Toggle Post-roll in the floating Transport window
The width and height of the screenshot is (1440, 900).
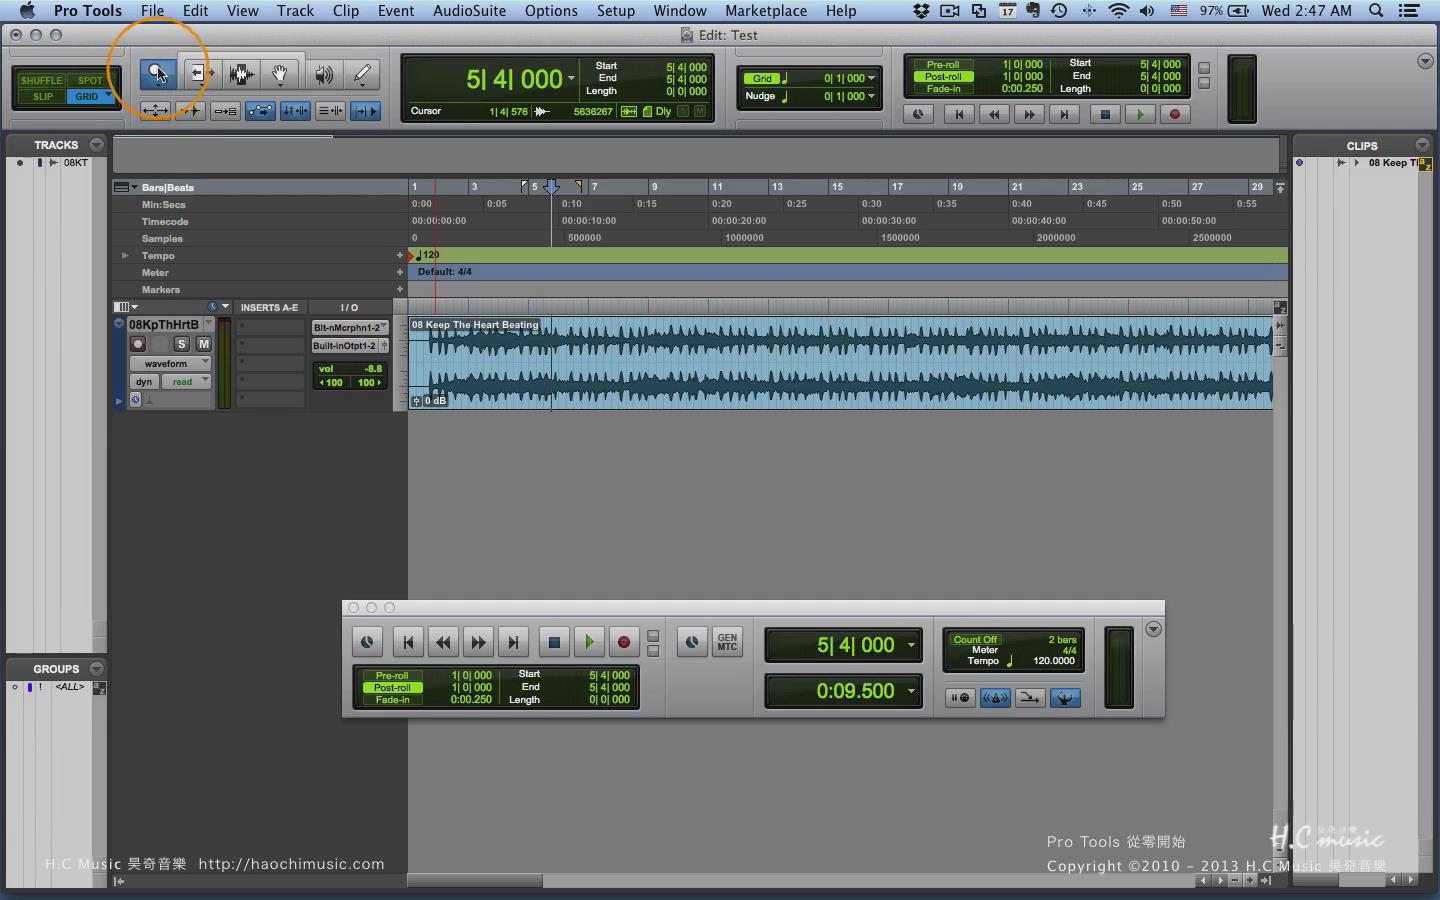pyautogui.click(x=392, y=688)
